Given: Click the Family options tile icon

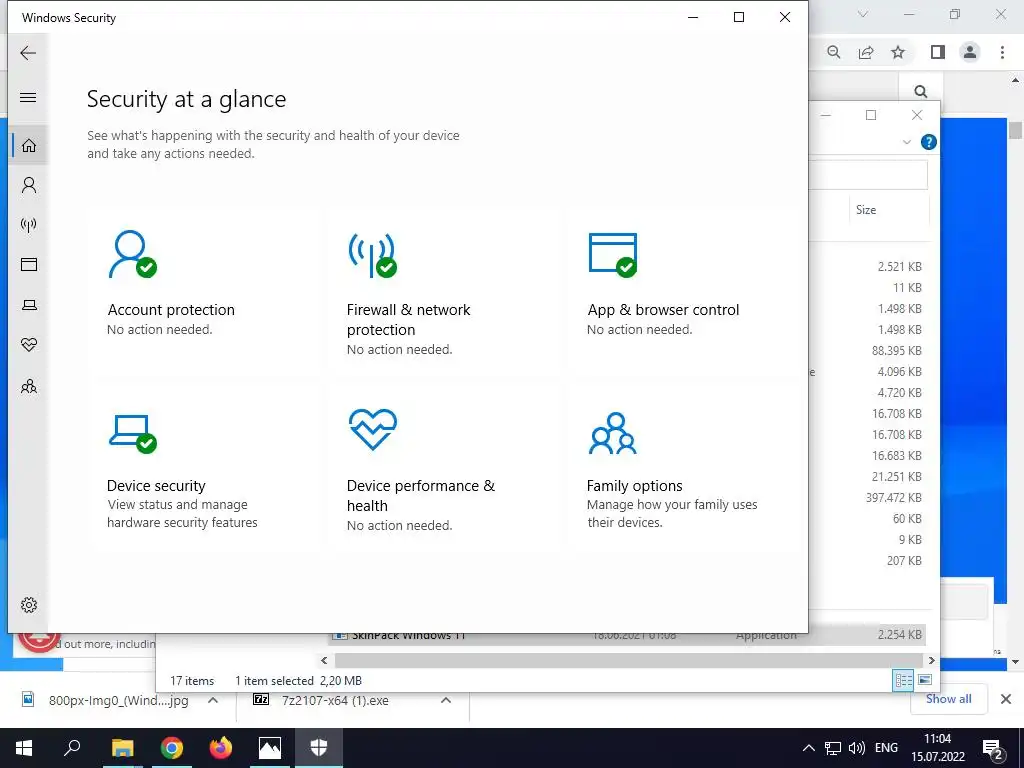Looking at the screenshot, I should tap(613, 433).
